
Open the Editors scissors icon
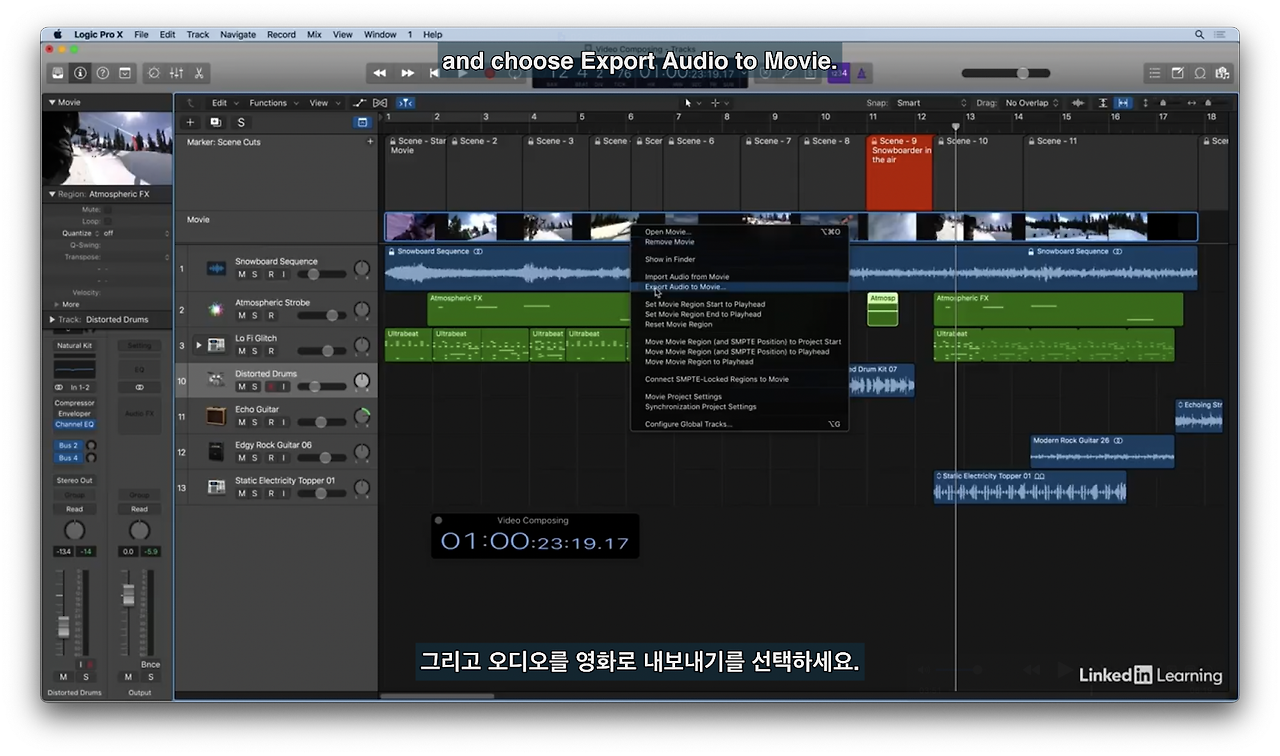pos(199,73)
